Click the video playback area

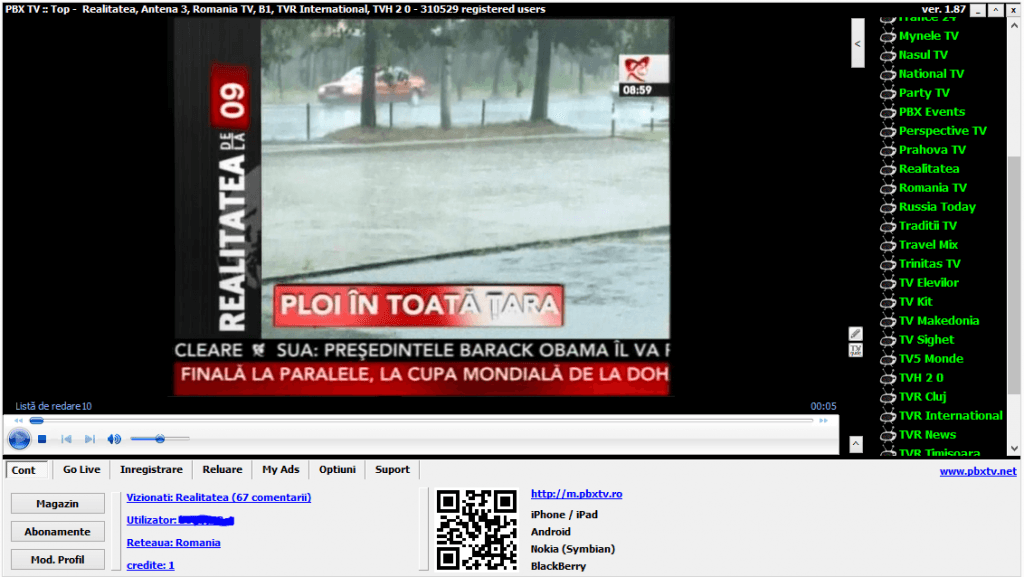(422, 207)
